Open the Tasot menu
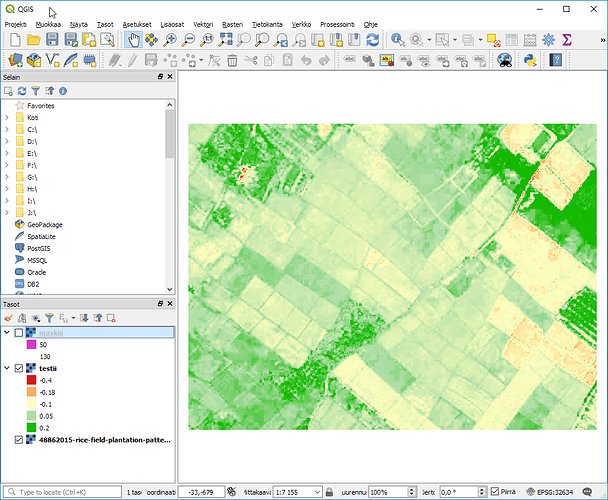 pos(105,24)
